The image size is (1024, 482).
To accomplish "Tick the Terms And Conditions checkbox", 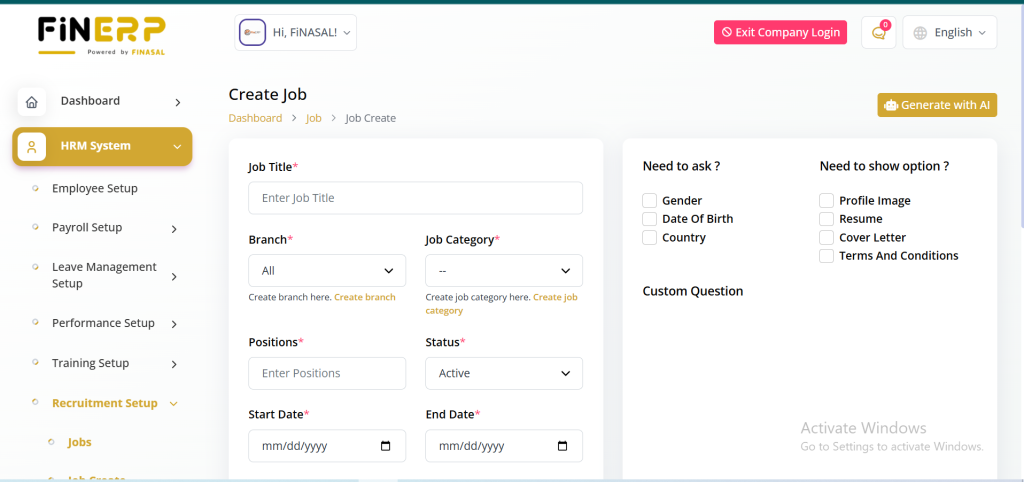I will tap(827, 256).
